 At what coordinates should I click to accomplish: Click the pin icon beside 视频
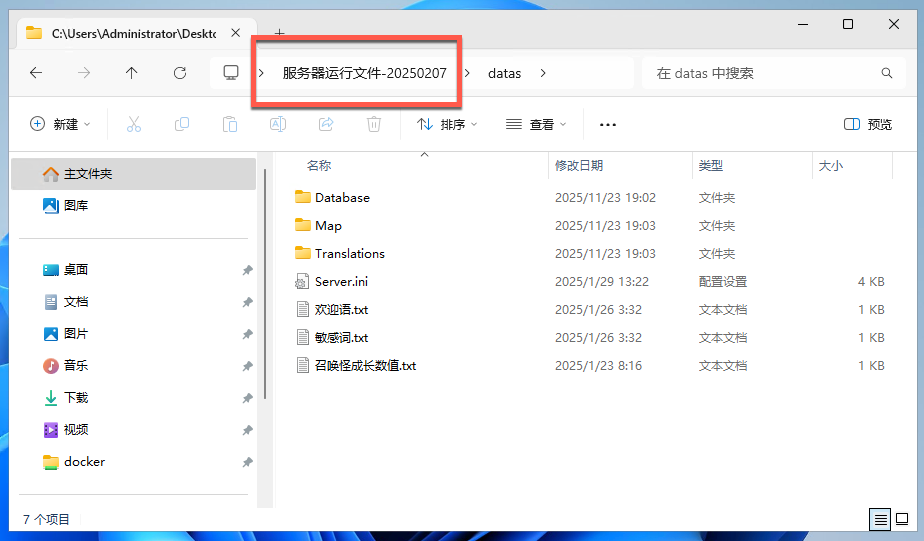coord(248,430)
